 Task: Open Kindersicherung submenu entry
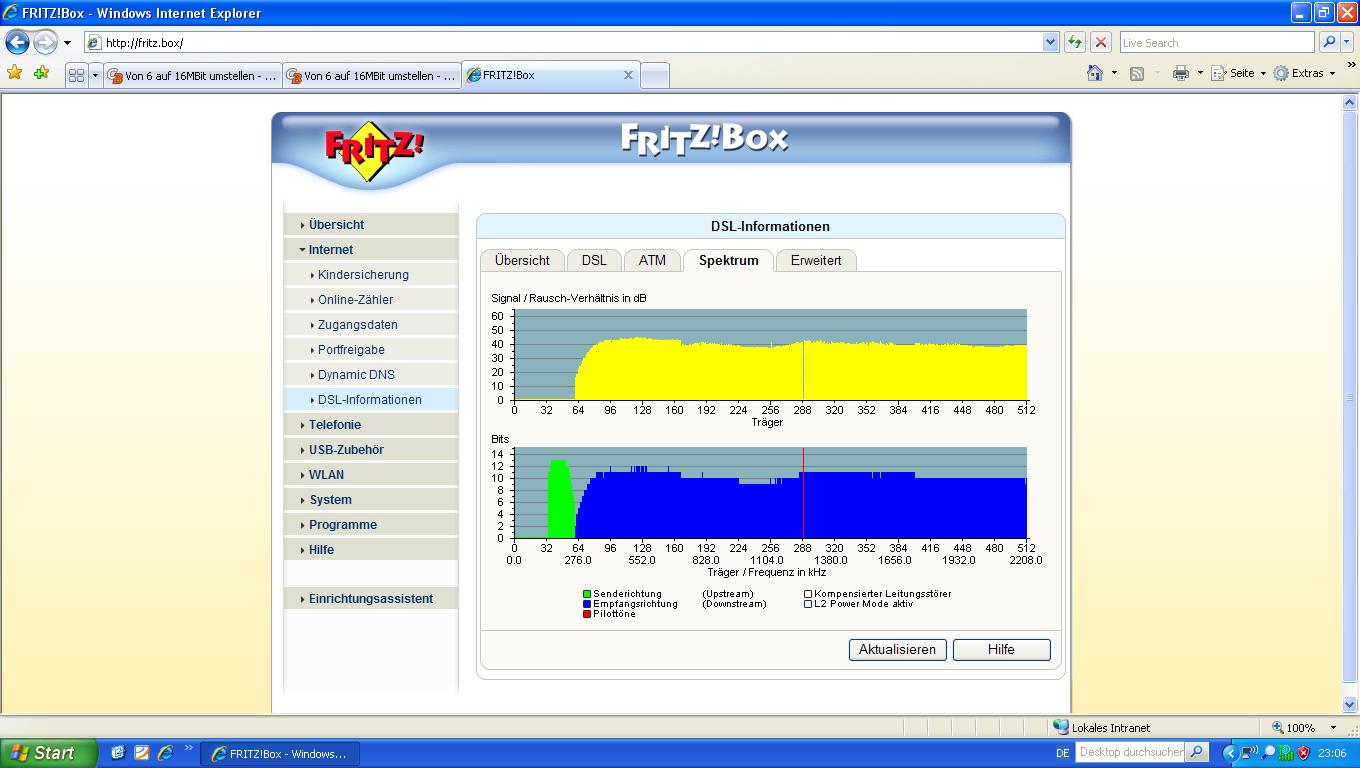click(x=371, y=275)
